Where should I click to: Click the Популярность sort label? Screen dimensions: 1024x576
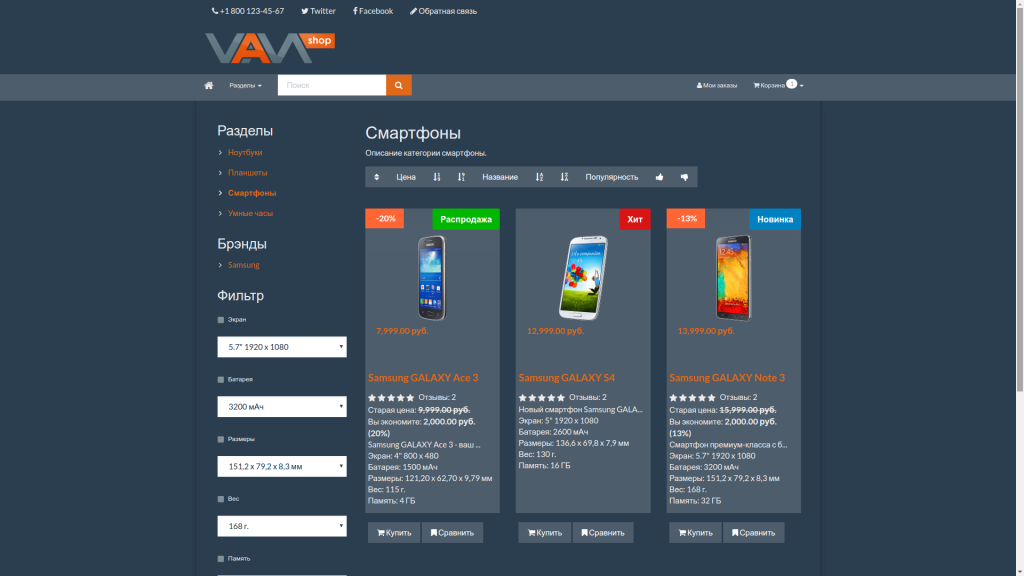[611, 177]
